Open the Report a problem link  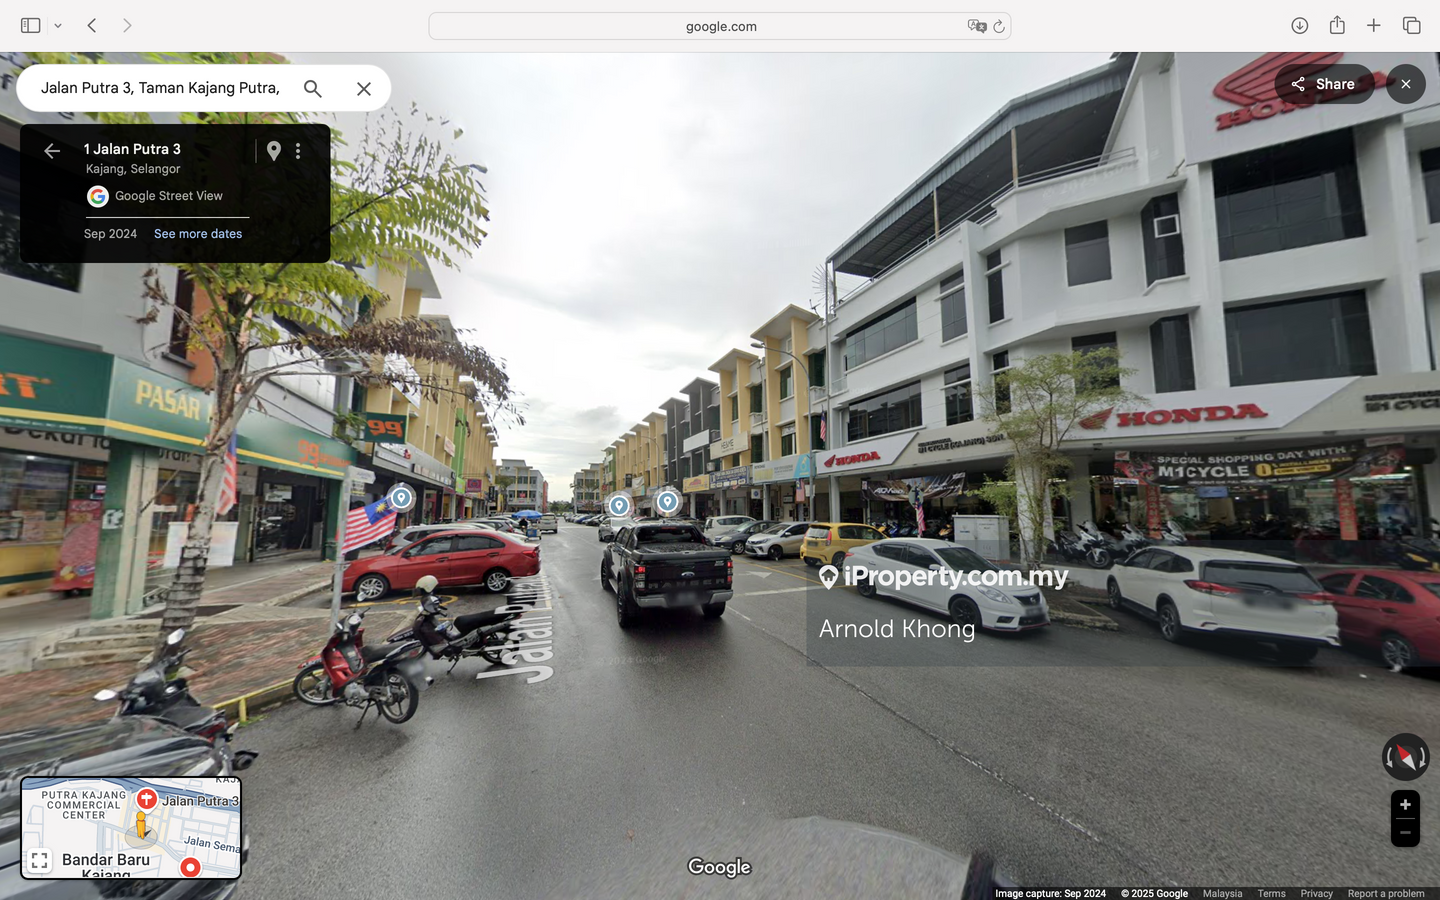pos(1385,893)
